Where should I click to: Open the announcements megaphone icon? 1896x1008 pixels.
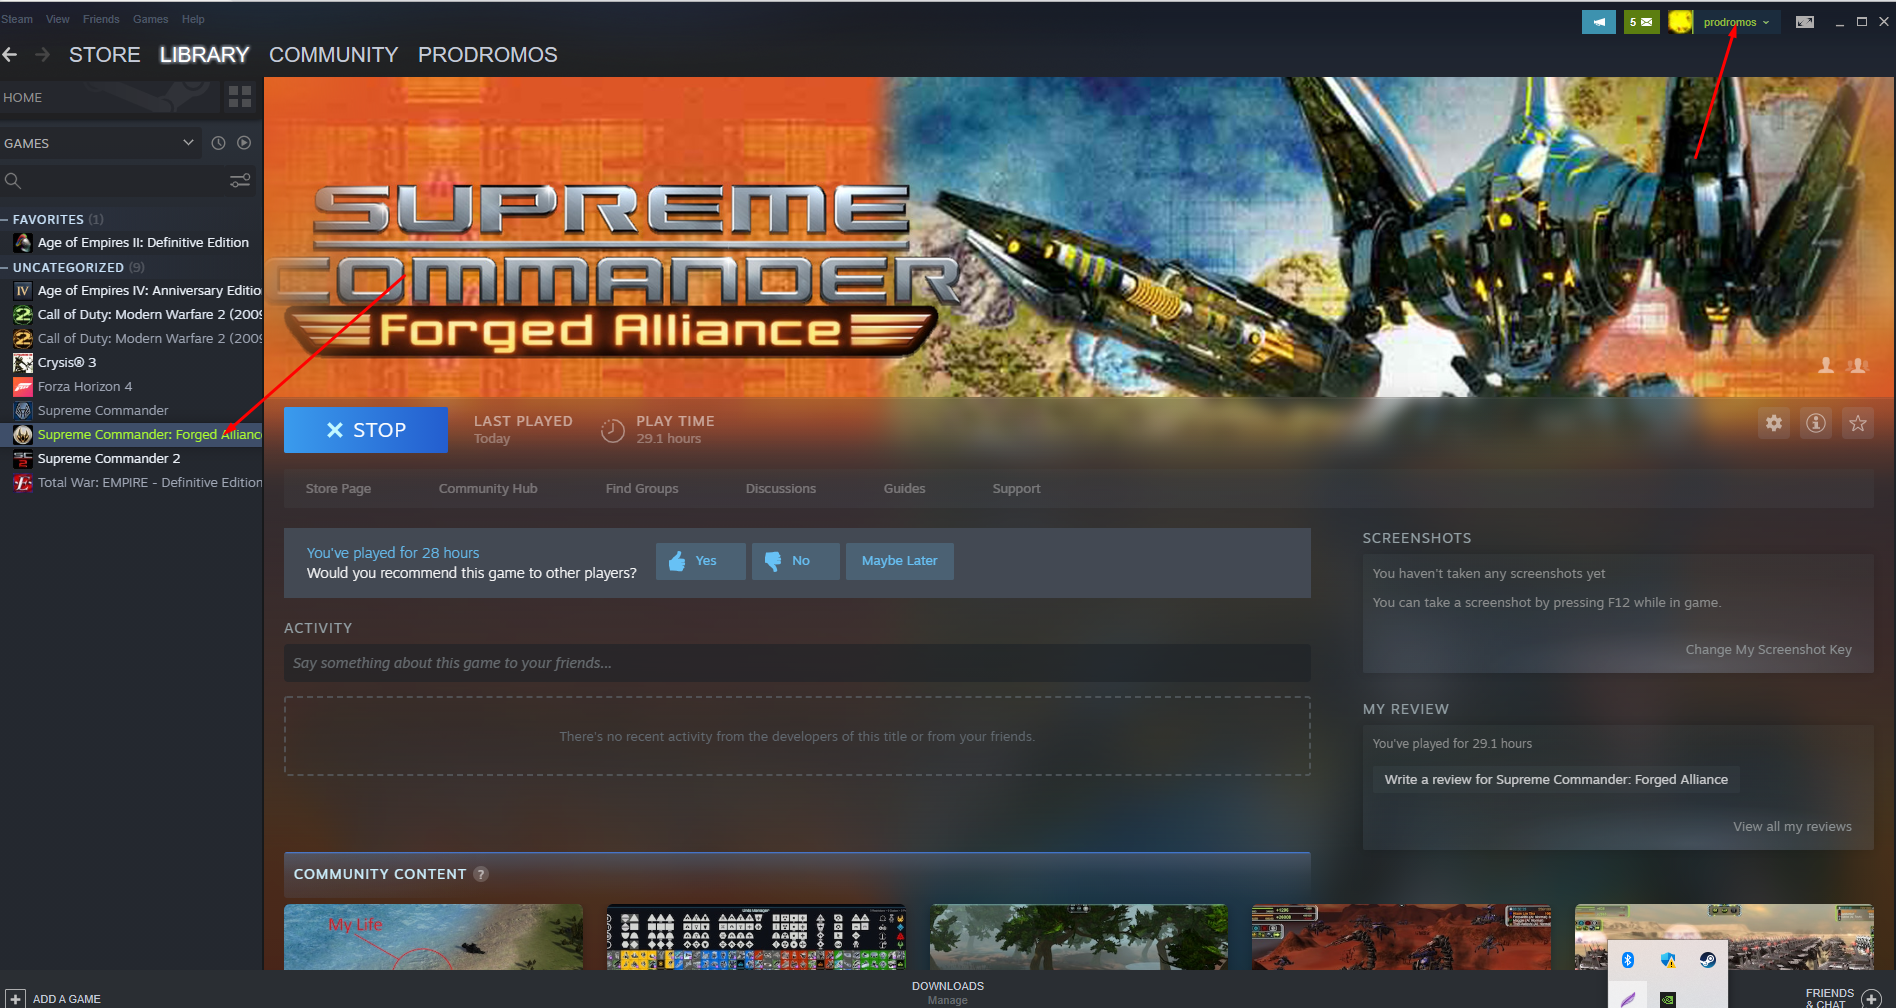pyautogui.click(x=1598, y=22)
